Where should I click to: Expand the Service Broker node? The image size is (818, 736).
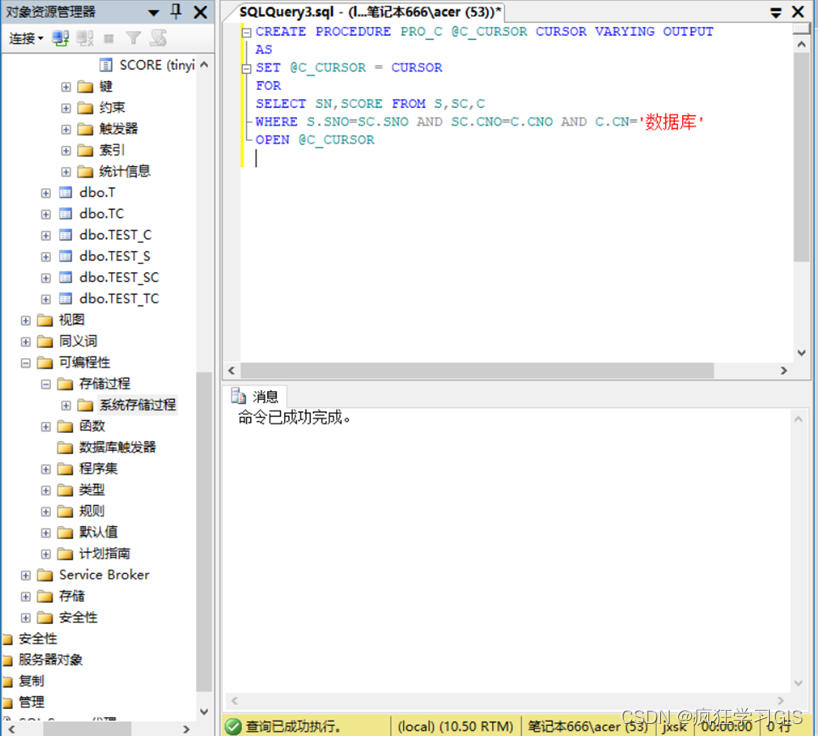[26, 575]
